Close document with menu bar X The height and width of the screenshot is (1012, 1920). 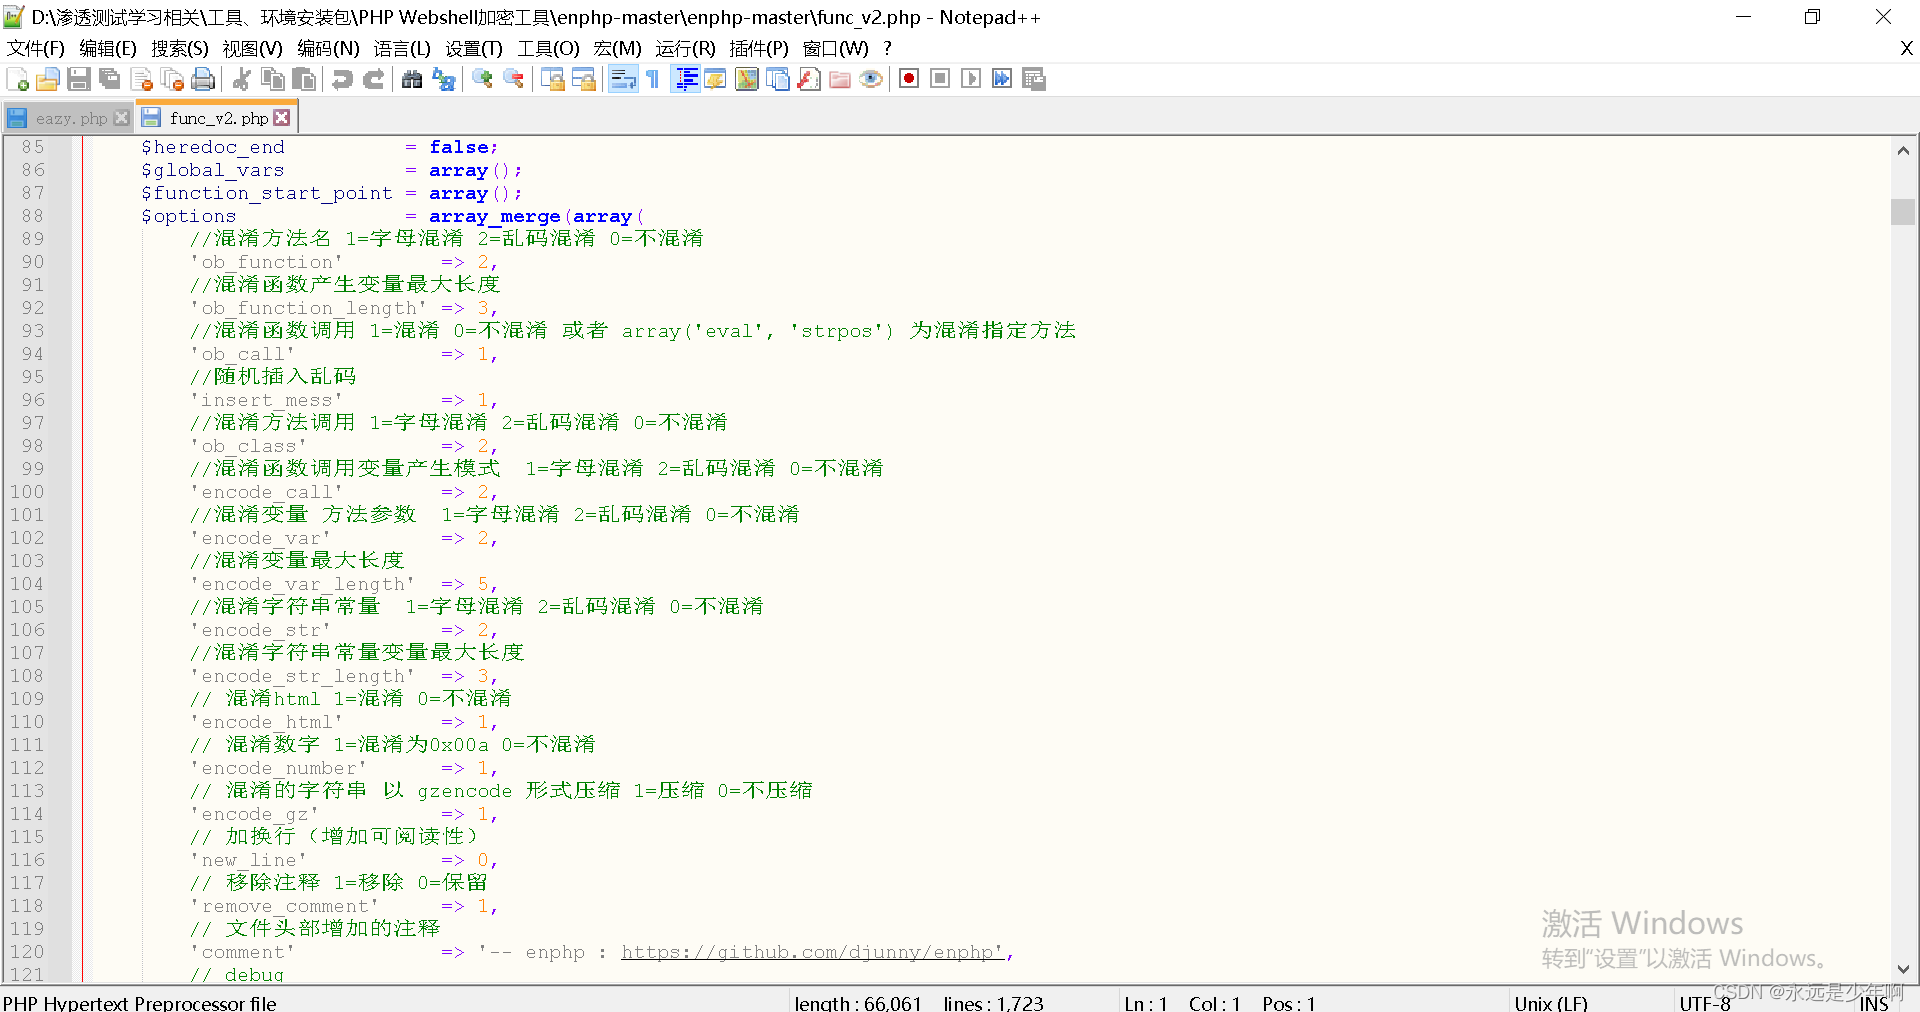point(1906,48)
